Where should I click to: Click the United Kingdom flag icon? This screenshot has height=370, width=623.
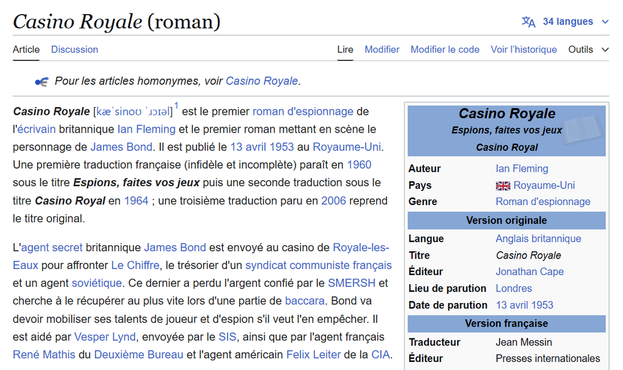click(503, 186)
